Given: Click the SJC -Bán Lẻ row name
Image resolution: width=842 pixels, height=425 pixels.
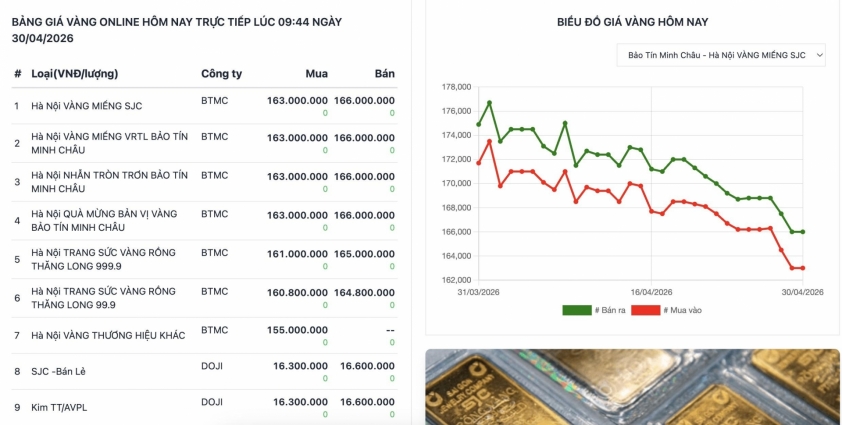Looking at the screenshot, I should click(58, 372).
